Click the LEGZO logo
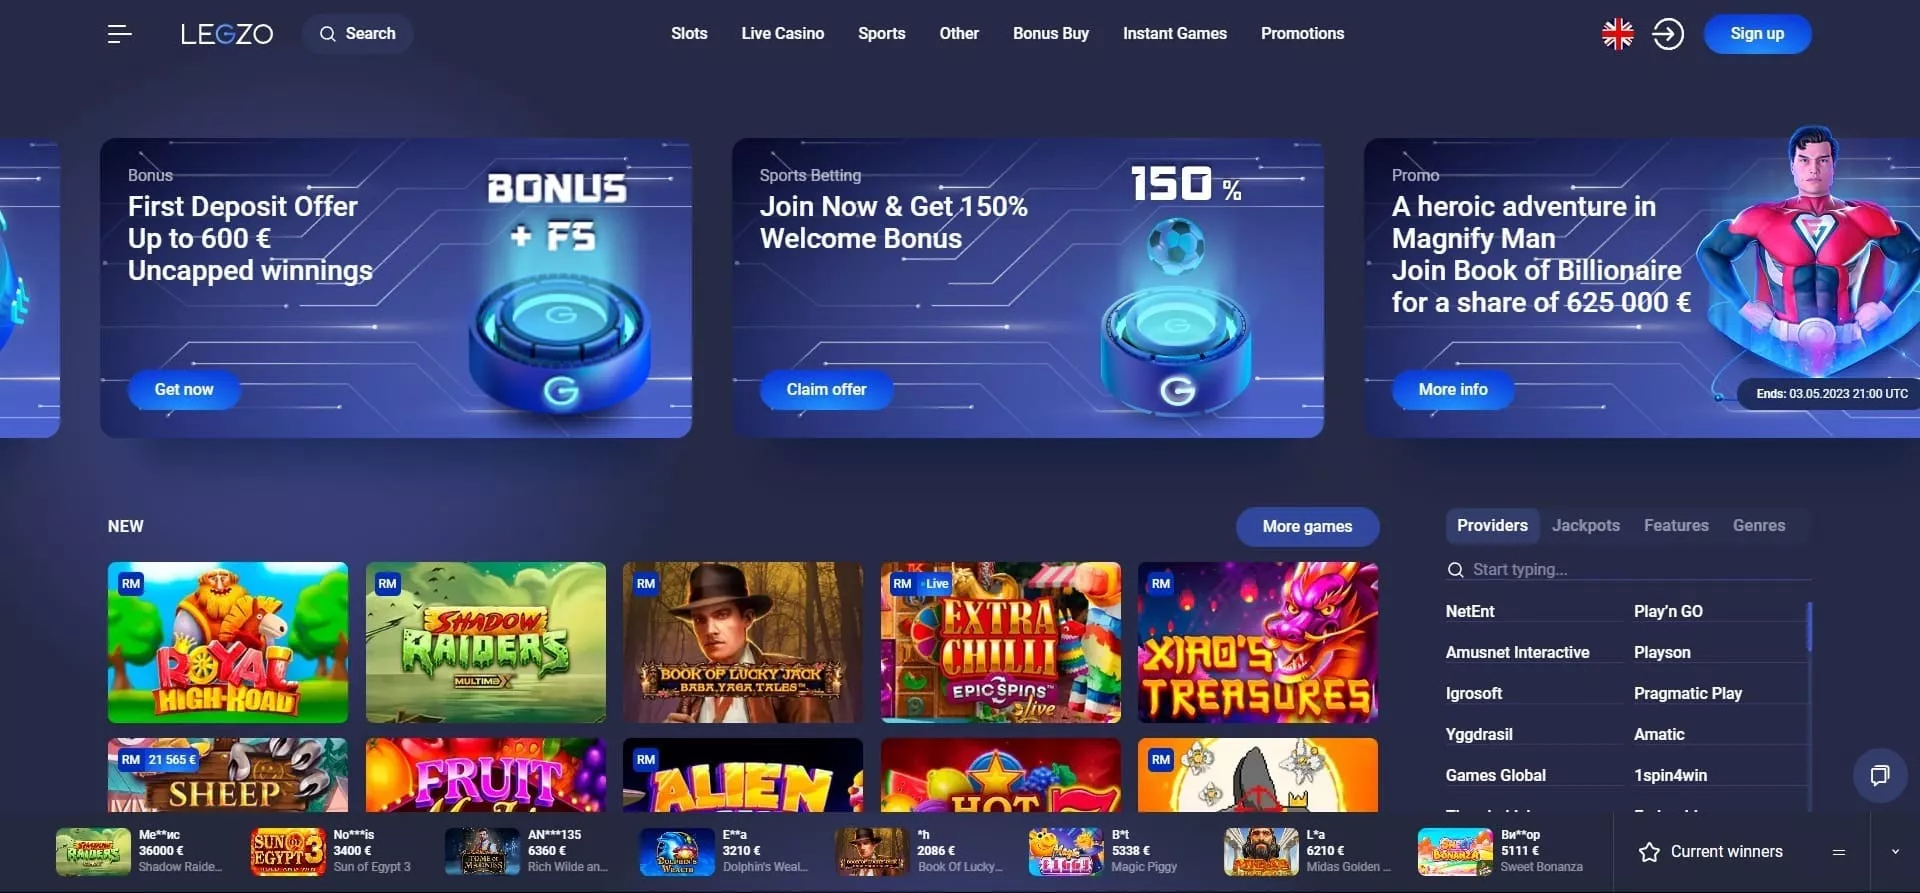The width and height of the screenshot is (1920, 893). coord(227,34)
